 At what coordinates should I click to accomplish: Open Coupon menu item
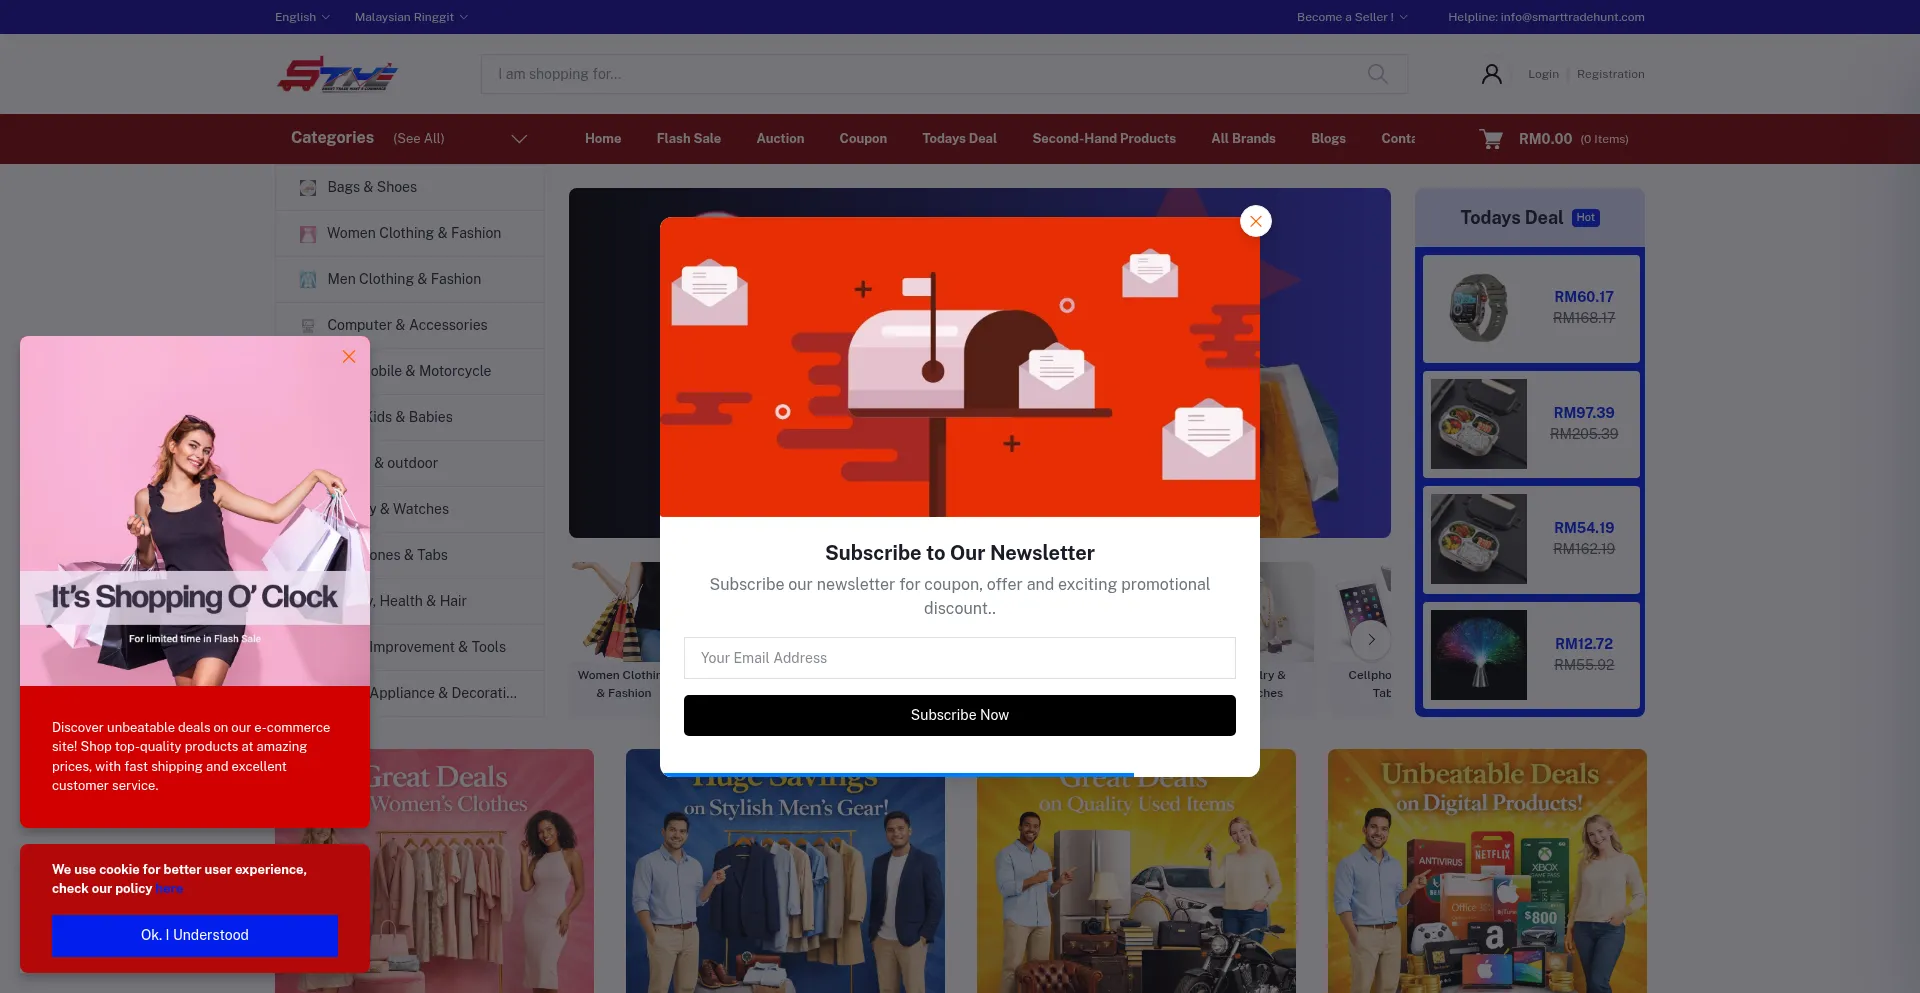(863, 139)
